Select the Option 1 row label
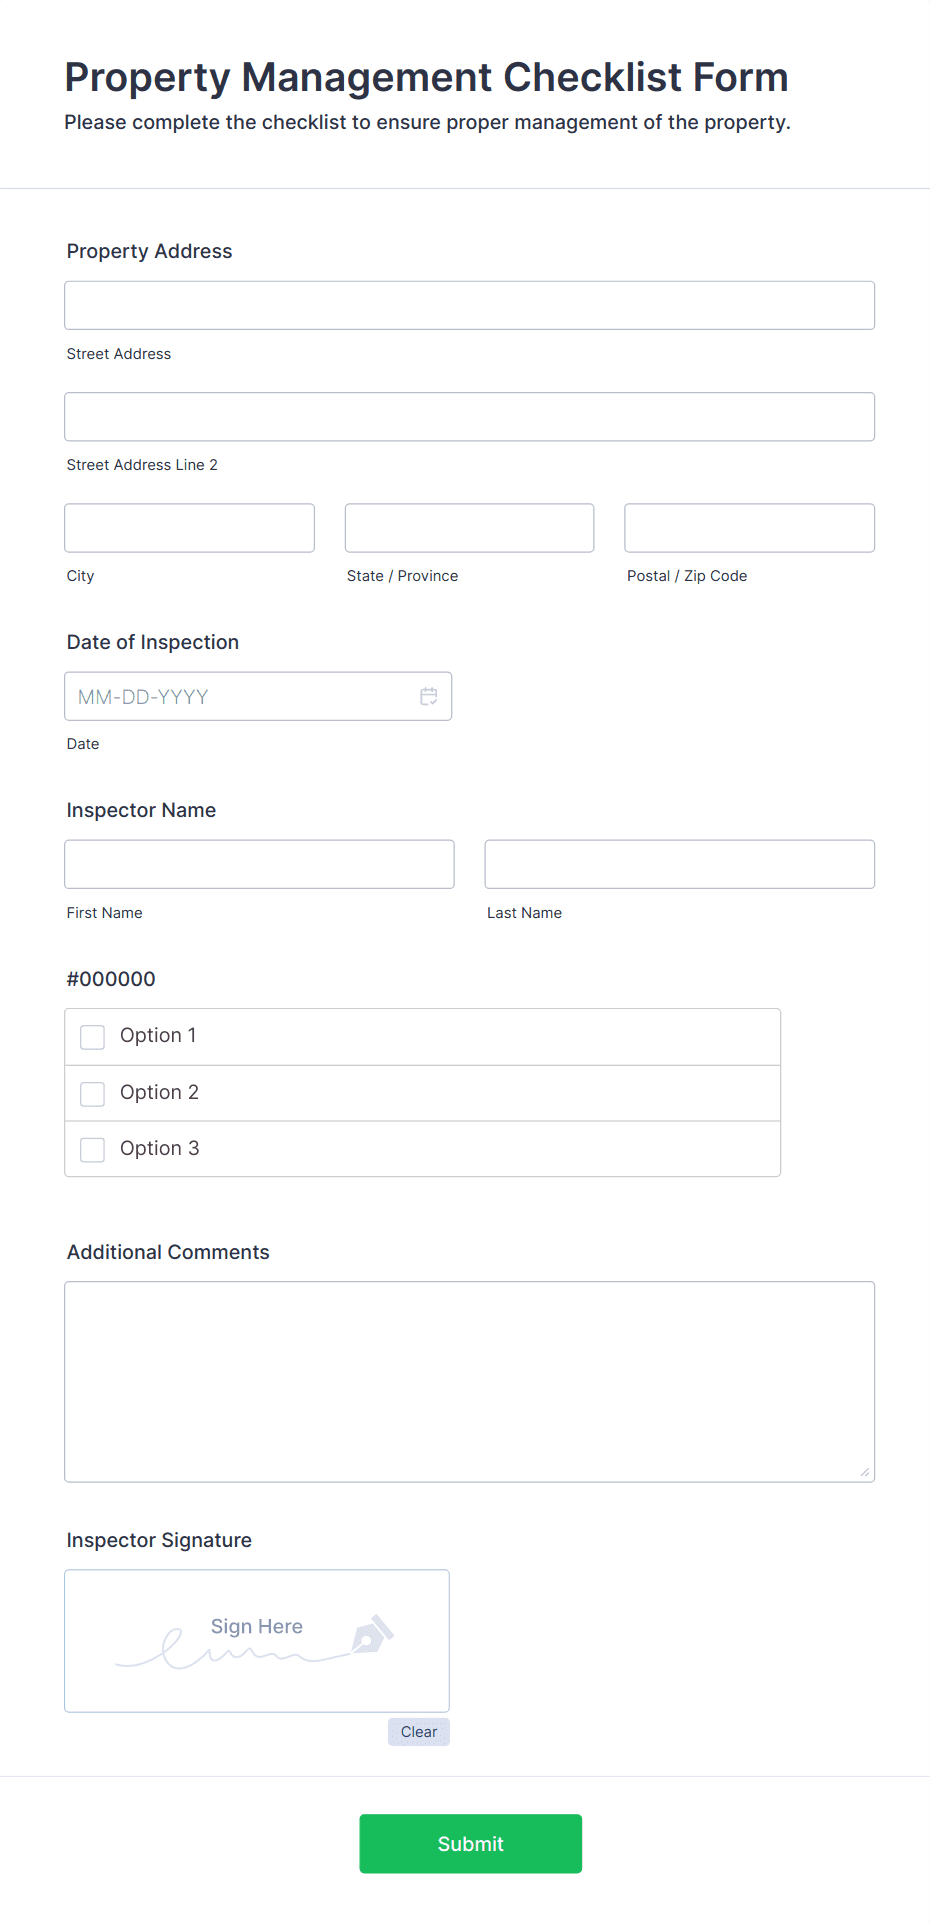The height and width of the screenshot is (1923, 930). click(x=158, y=1036)
